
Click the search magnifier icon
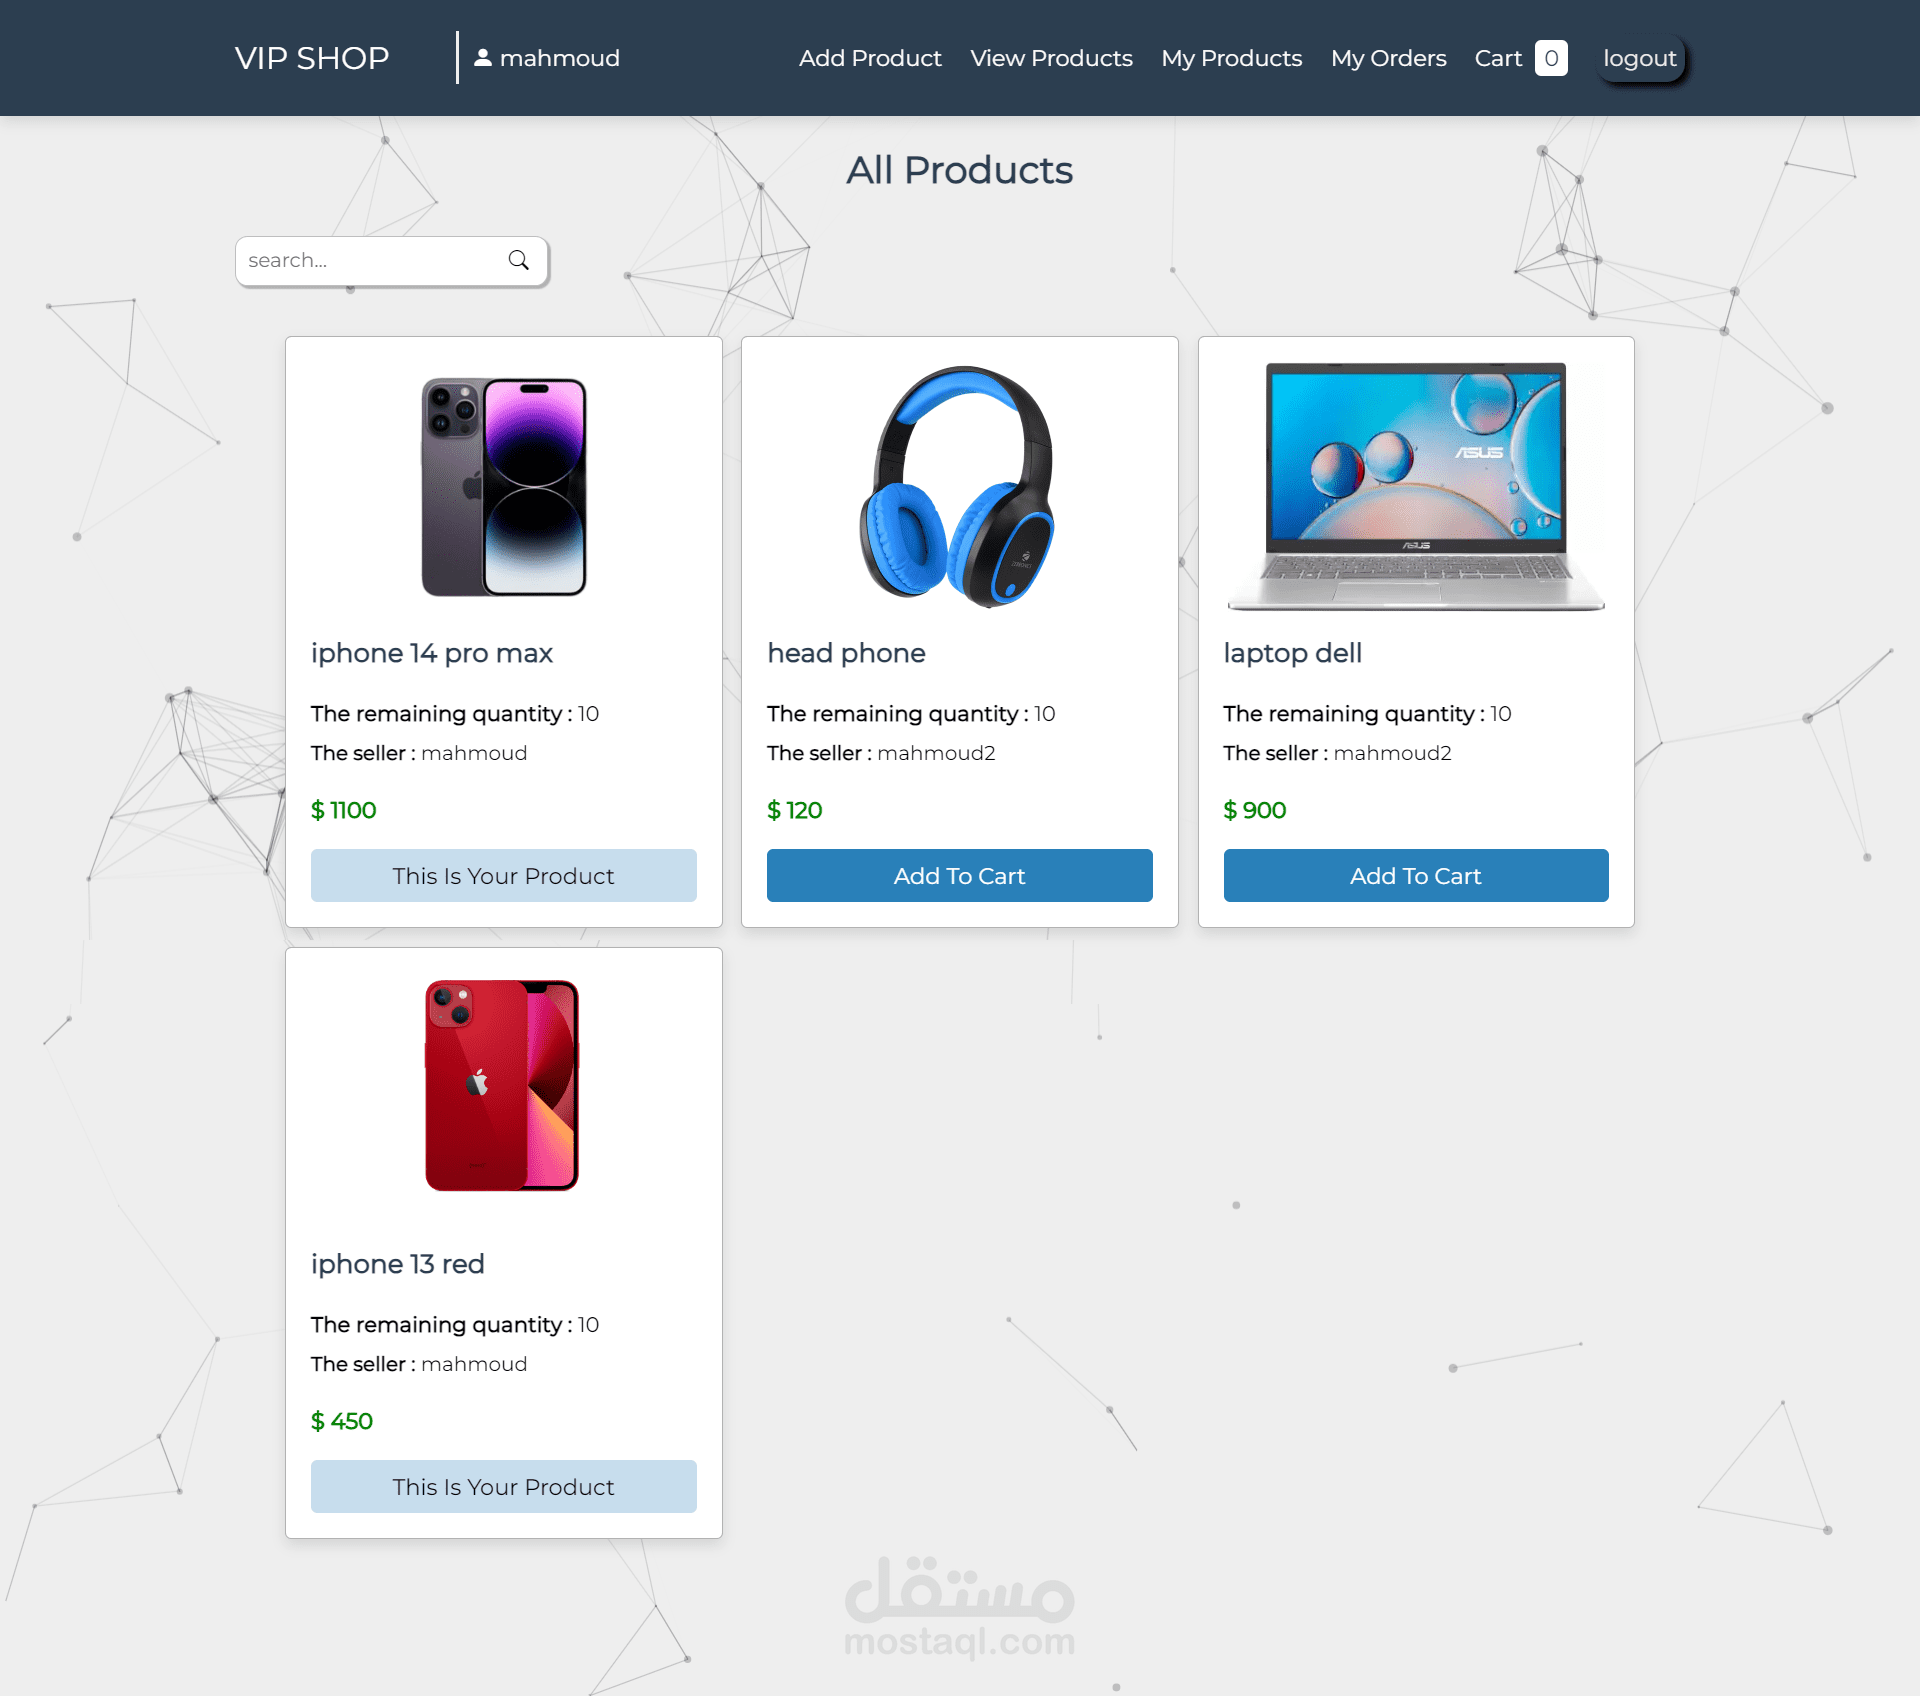[518, 260]
